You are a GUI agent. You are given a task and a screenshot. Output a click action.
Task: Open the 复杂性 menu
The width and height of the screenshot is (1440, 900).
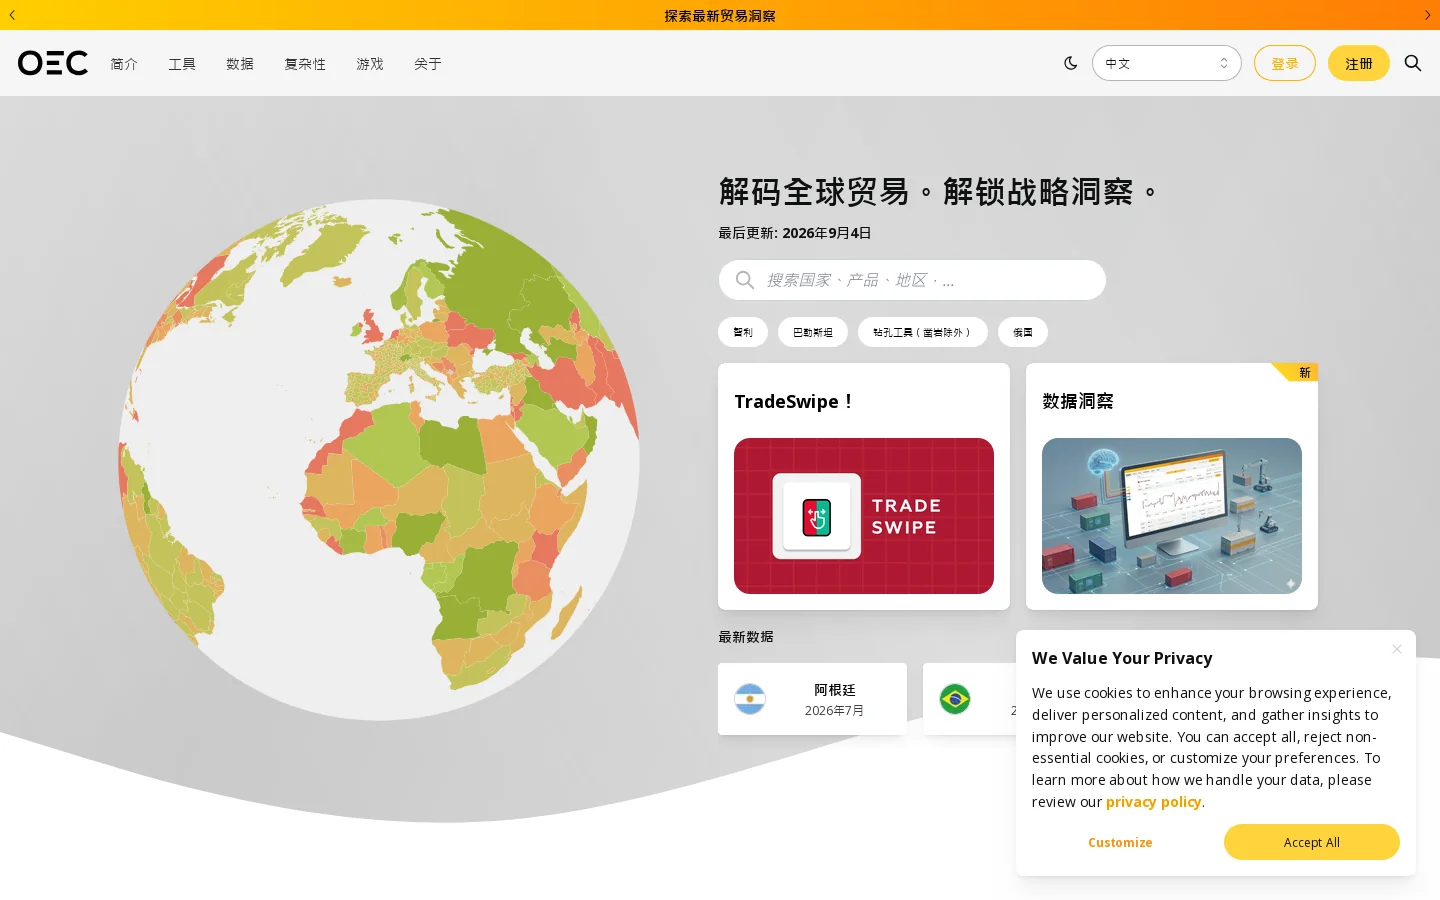tap(305, 63)
